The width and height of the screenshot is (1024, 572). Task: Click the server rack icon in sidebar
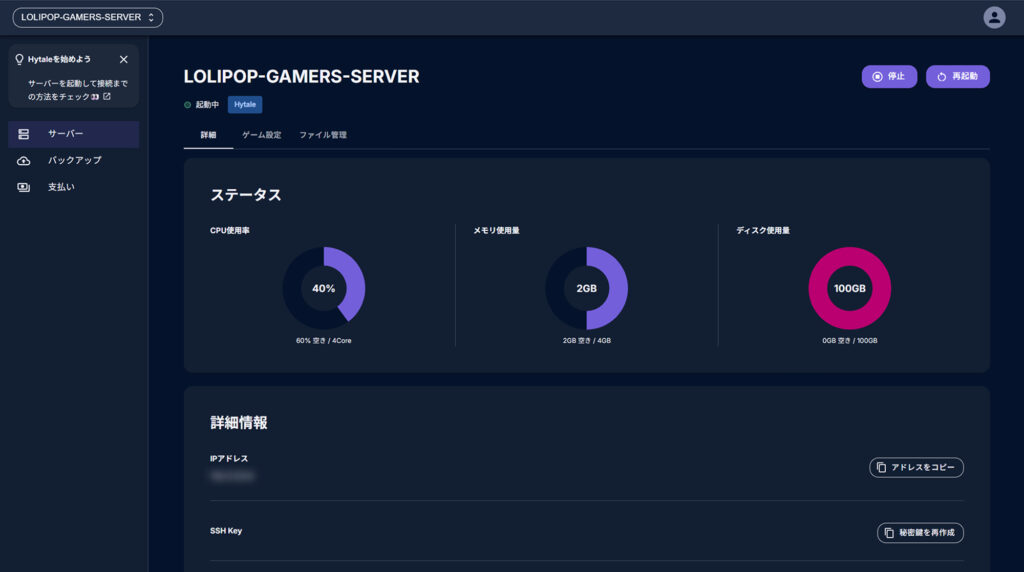24,134
